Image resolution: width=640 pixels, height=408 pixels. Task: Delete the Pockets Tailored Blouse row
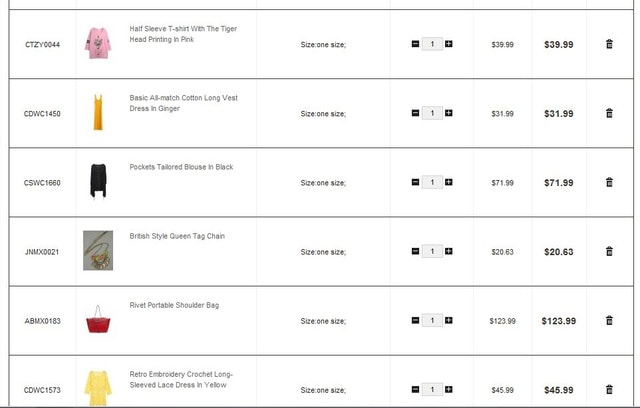pyautogui.click(x=609, y=182)
